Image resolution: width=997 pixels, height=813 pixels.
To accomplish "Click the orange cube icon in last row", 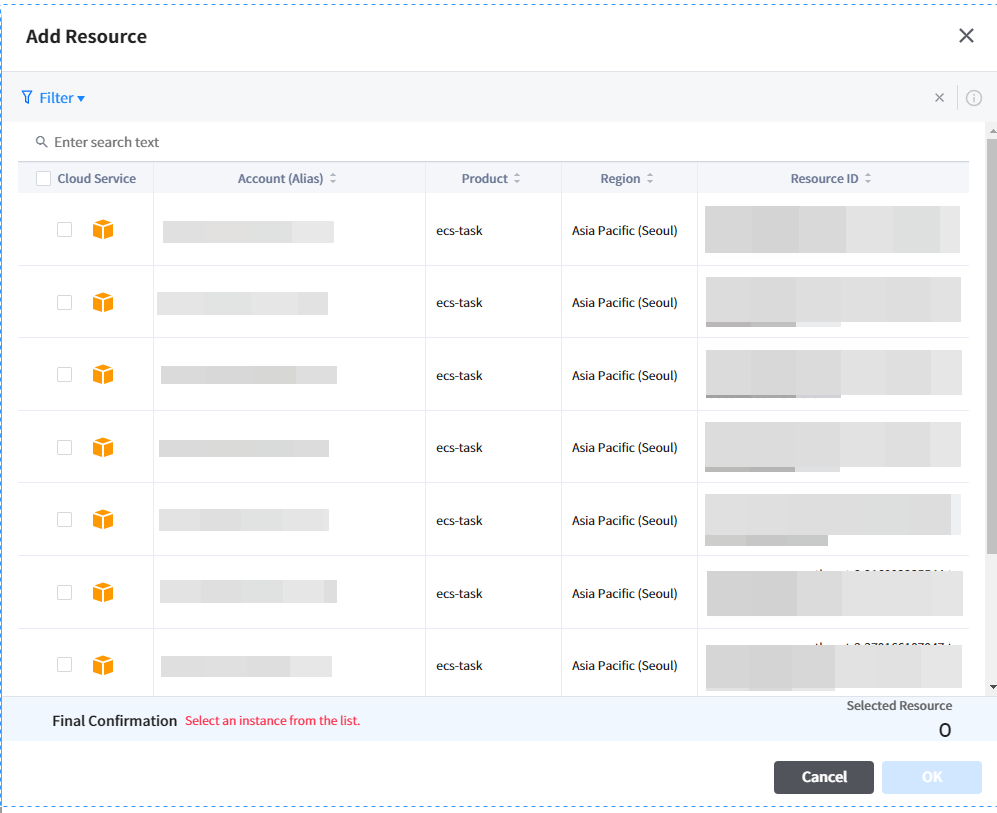I will (103, 665).
